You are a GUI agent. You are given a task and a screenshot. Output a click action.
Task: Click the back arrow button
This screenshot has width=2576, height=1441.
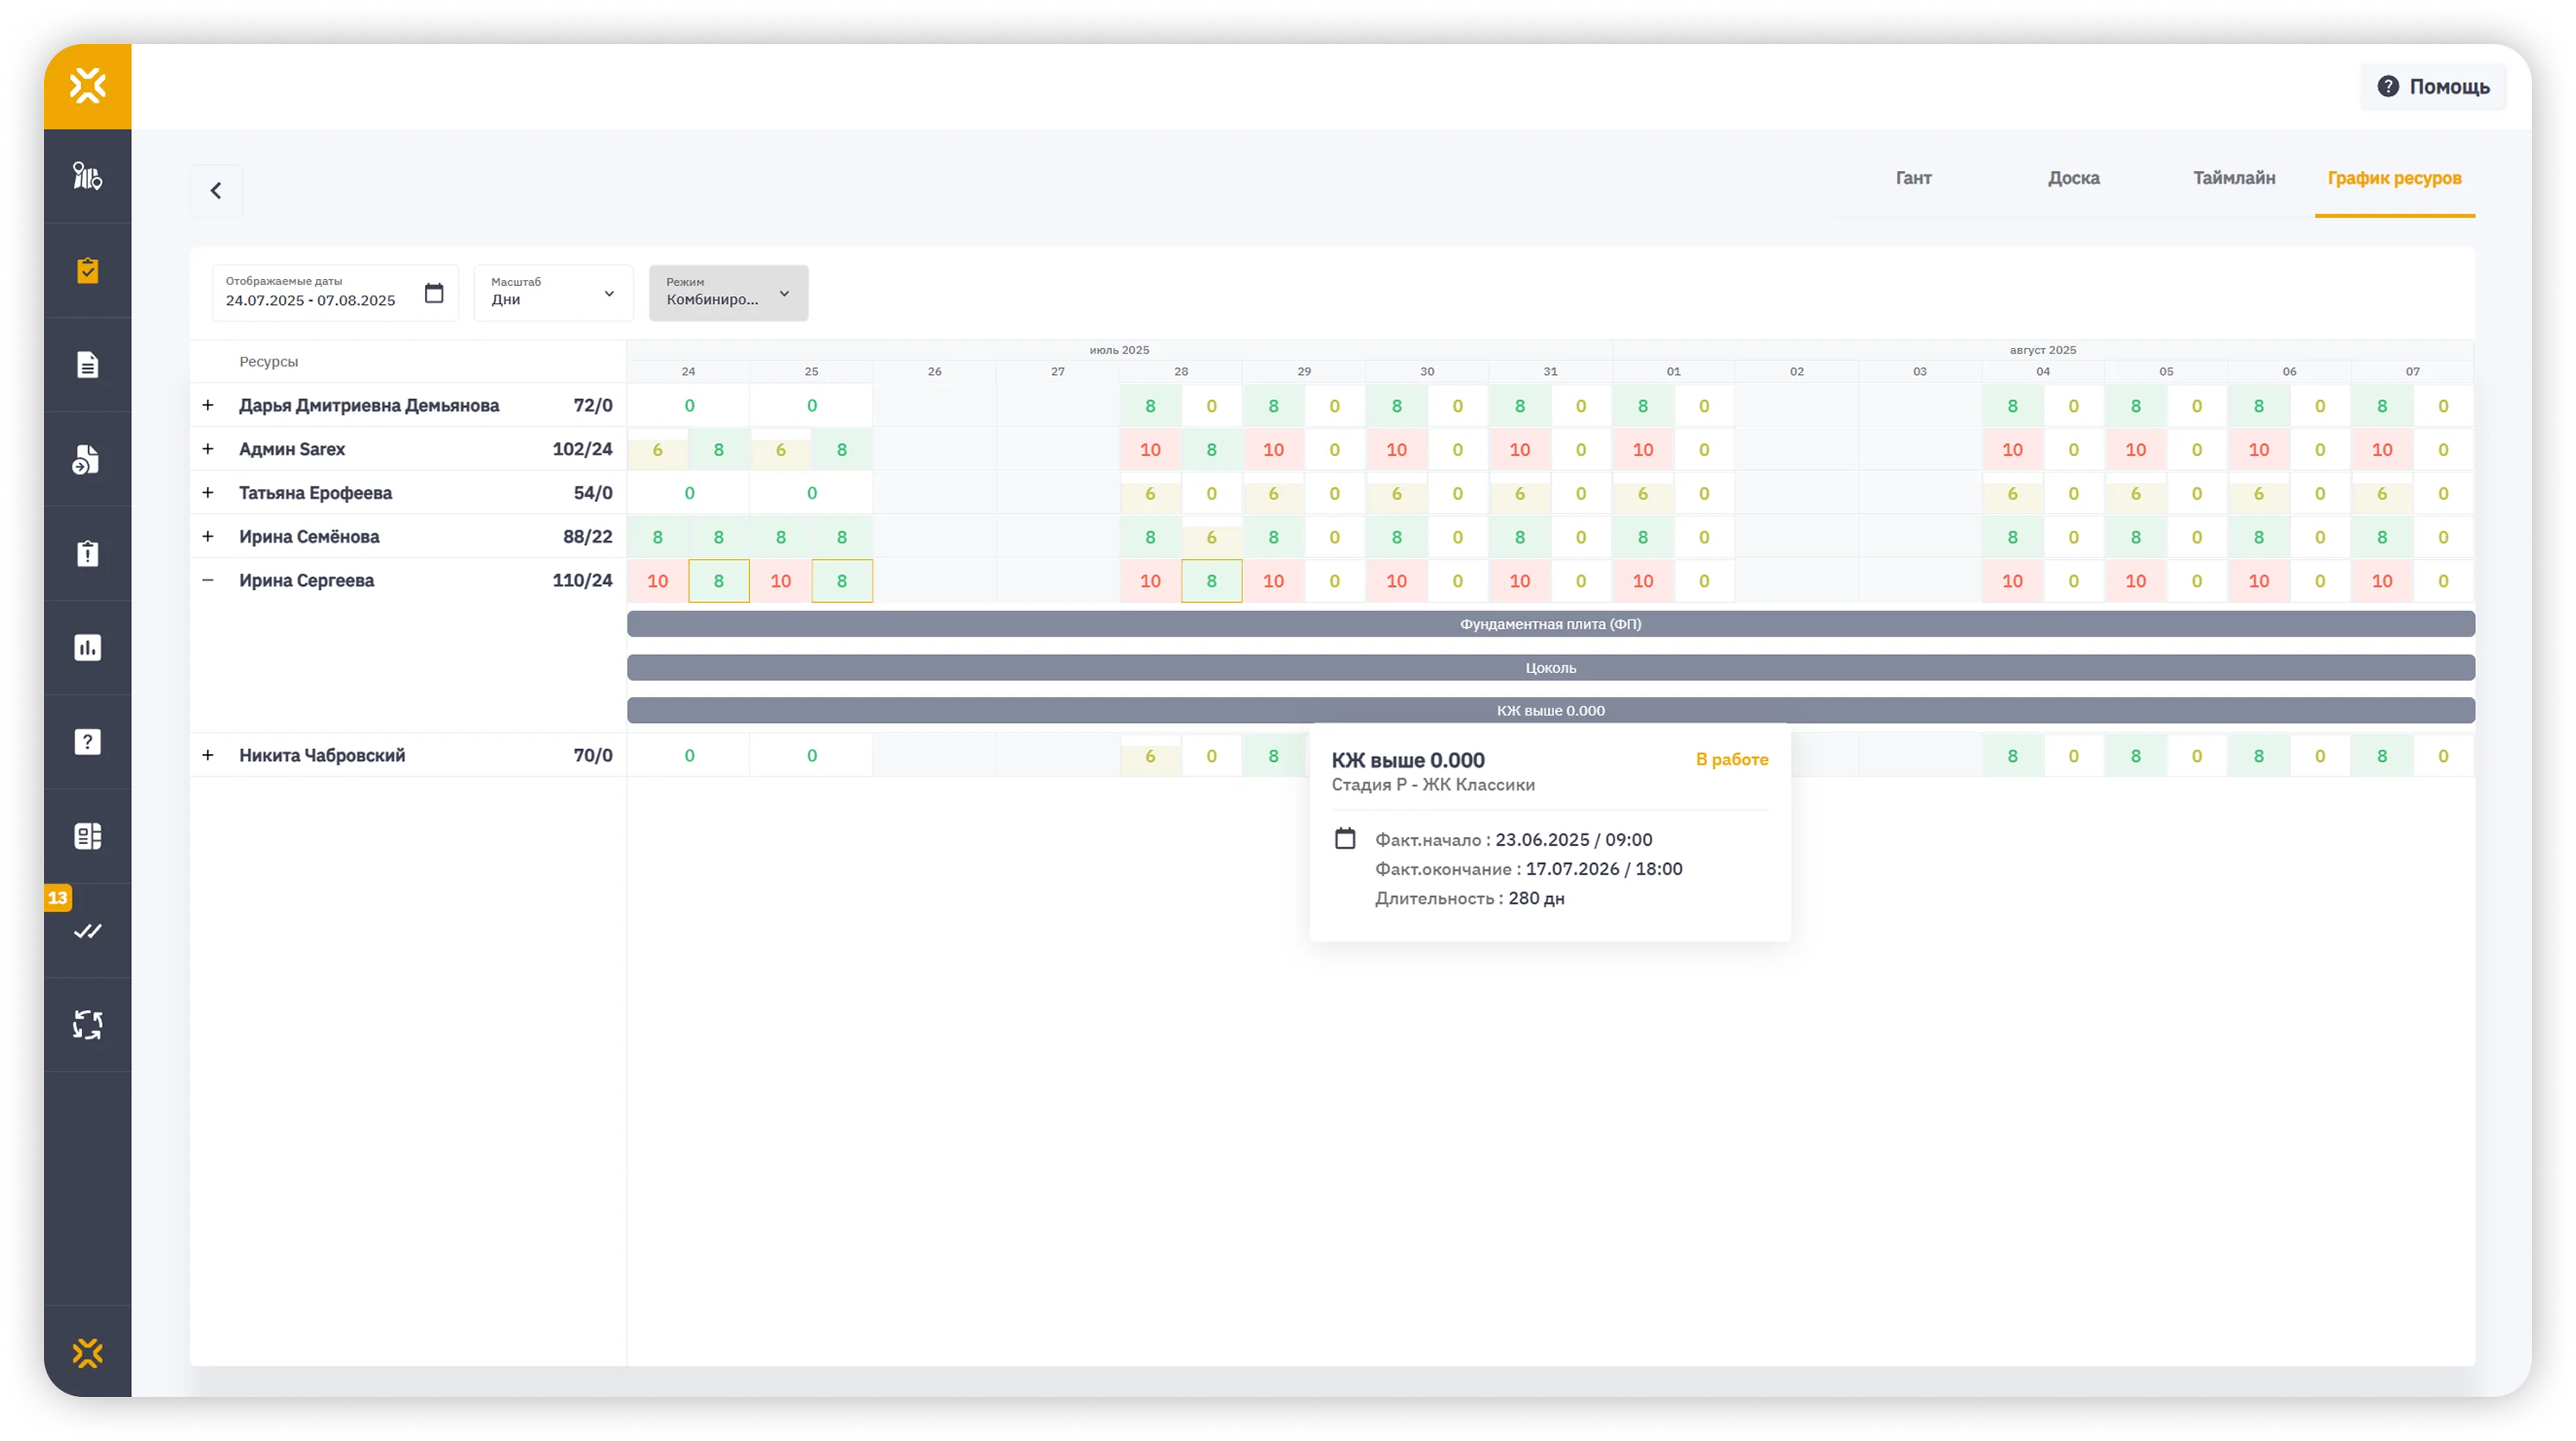[x=216, y=190]
